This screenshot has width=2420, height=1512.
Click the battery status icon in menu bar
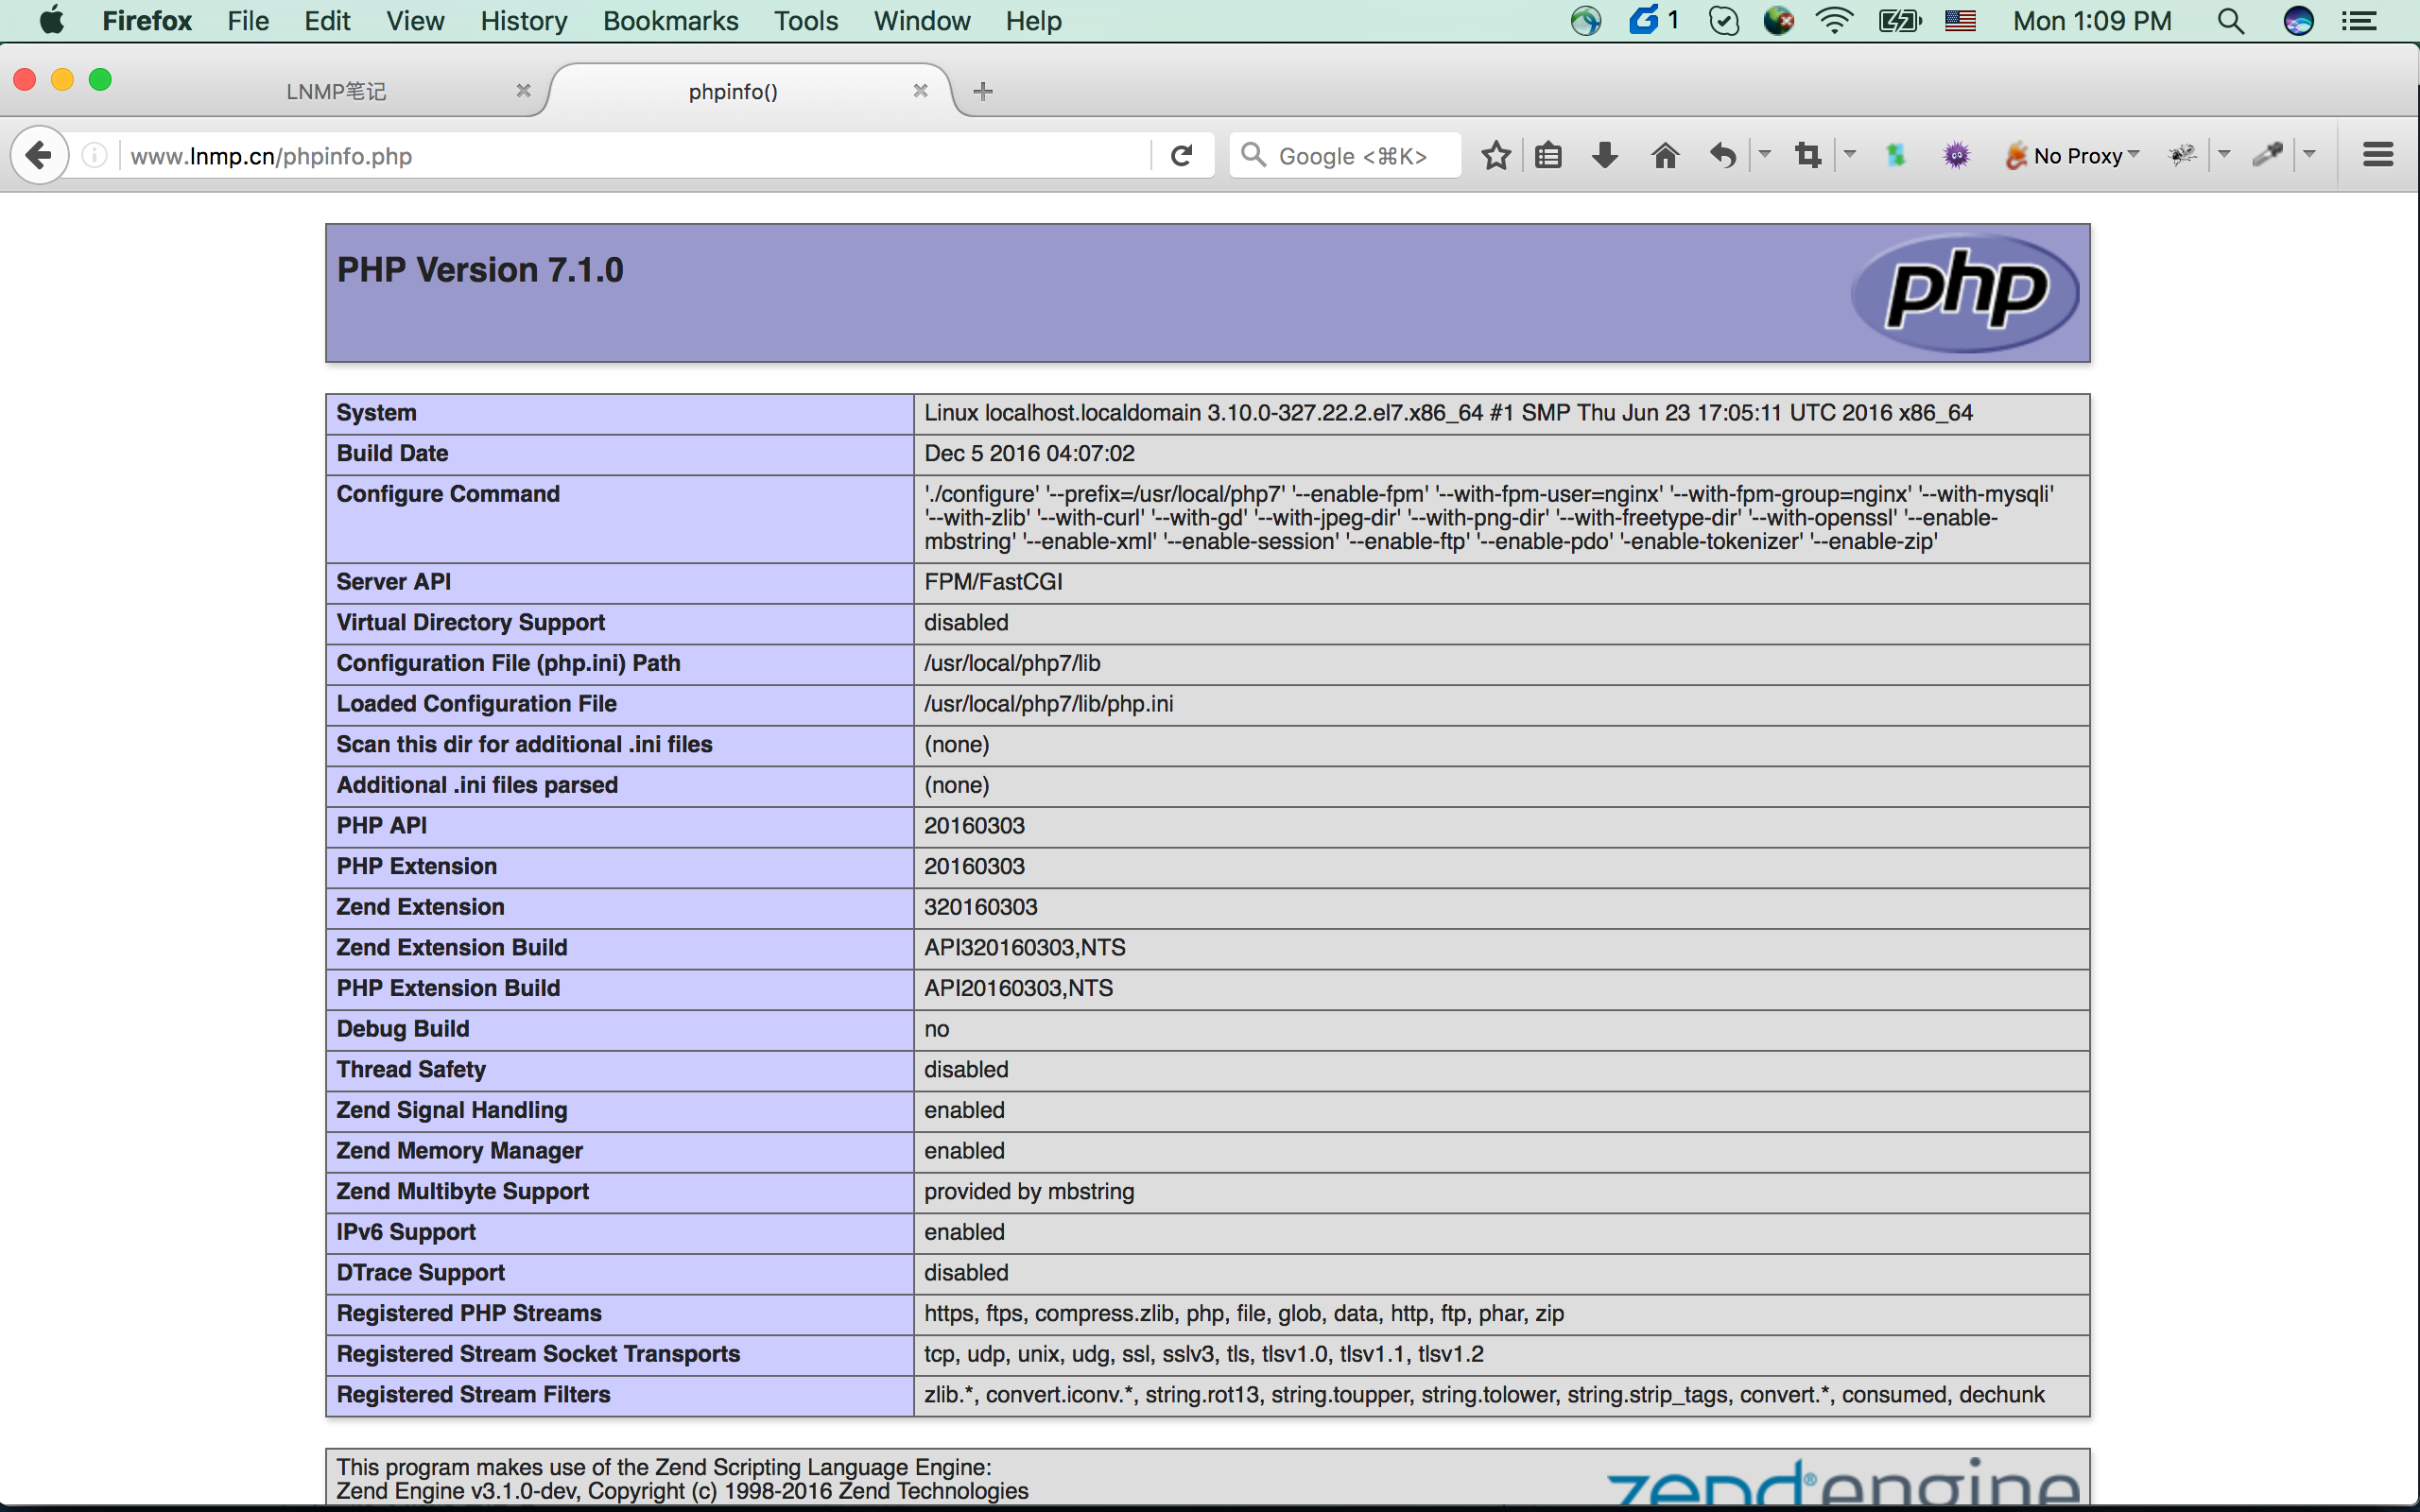click(1899, 21)
